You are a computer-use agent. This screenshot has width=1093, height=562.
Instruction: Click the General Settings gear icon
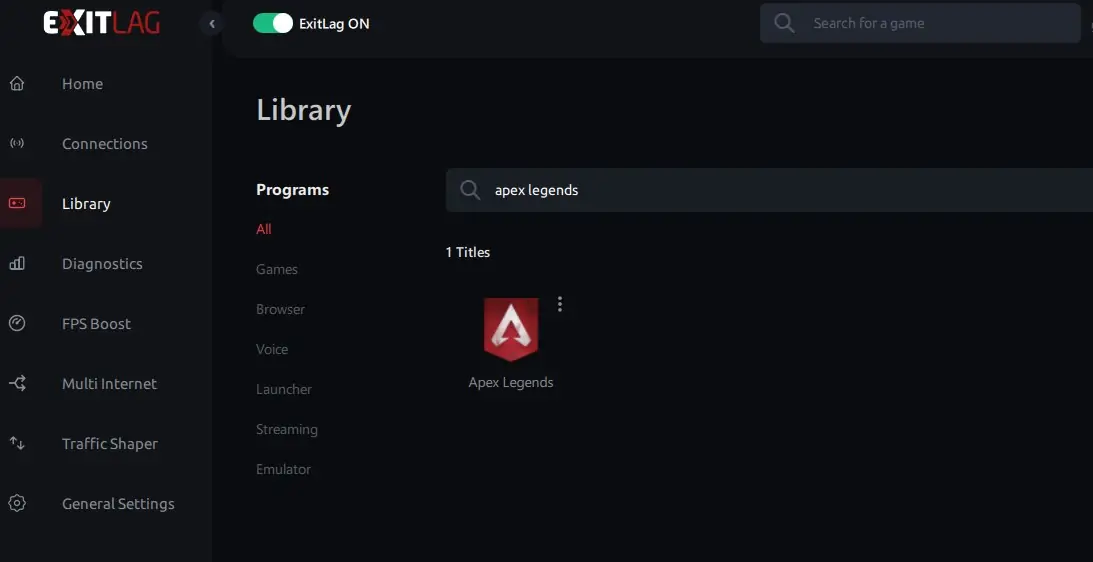coord(17,503)
